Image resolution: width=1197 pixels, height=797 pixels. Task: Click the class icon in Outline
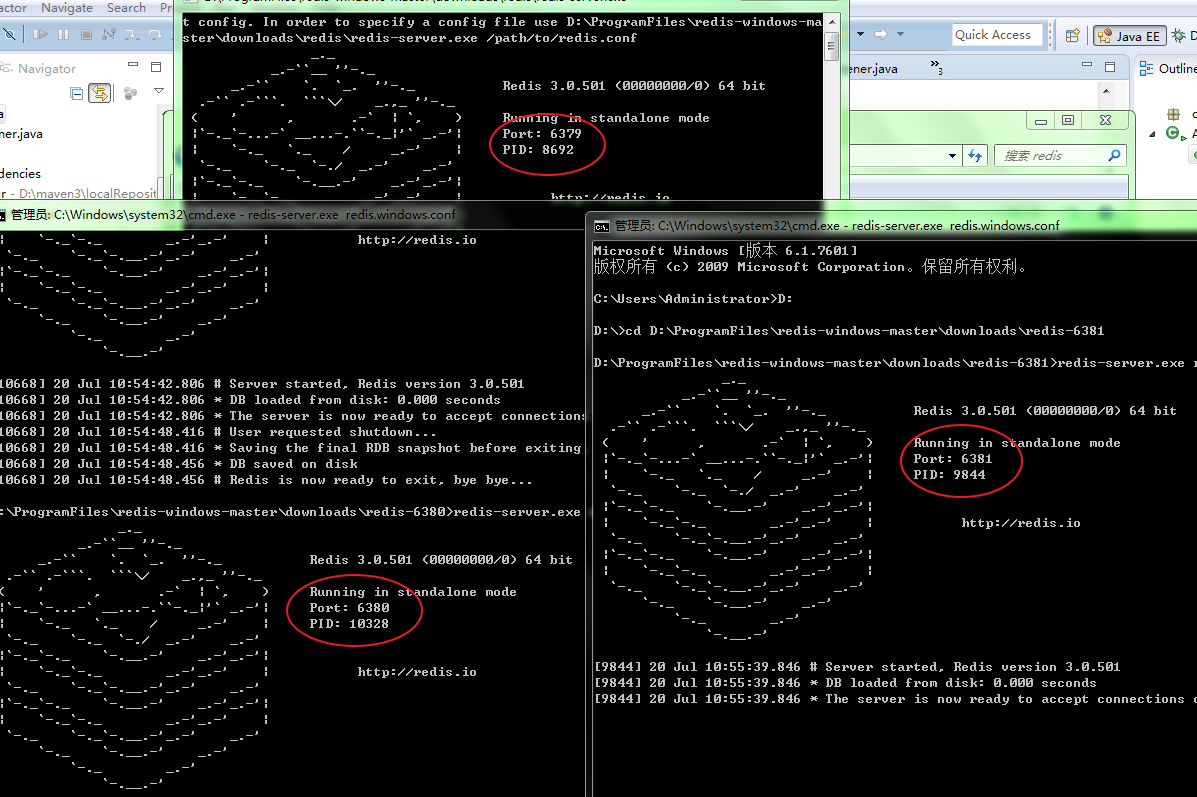point(1173,134)
